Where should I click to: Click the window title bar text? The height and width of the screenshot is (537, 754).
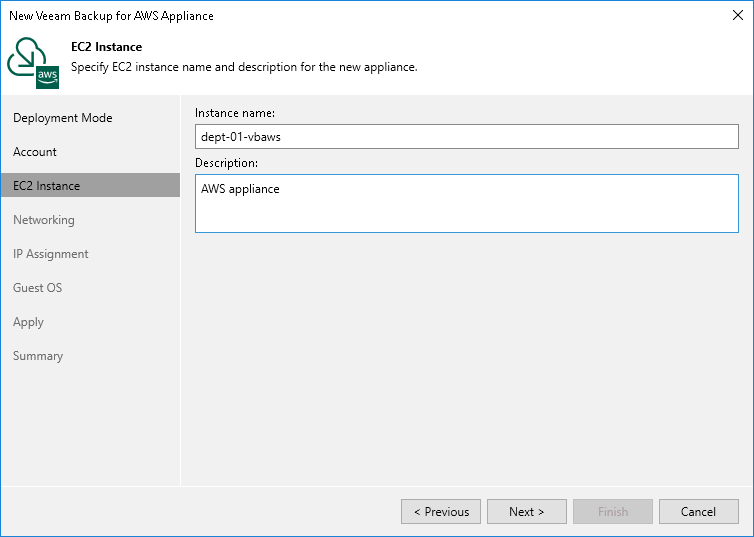111,16
